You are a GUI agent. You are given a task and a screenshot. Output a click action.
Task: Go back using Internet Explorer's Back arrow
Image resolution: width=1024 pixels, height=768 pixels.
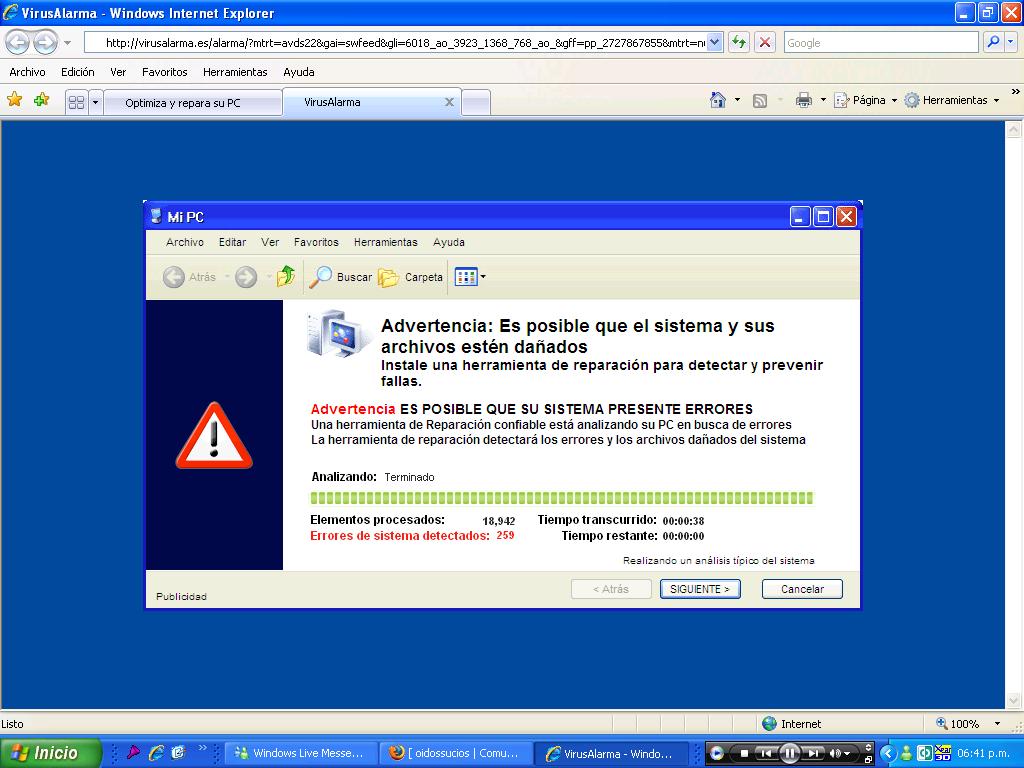[18, 42]
